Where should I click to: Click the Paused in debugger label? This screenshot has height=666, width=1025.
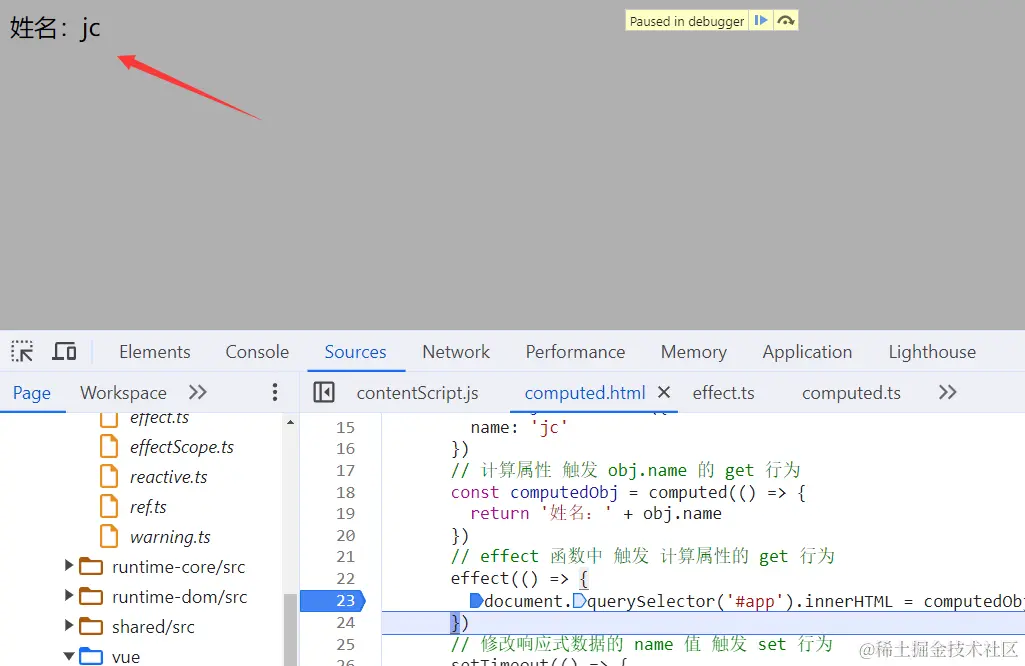(686, 21)
